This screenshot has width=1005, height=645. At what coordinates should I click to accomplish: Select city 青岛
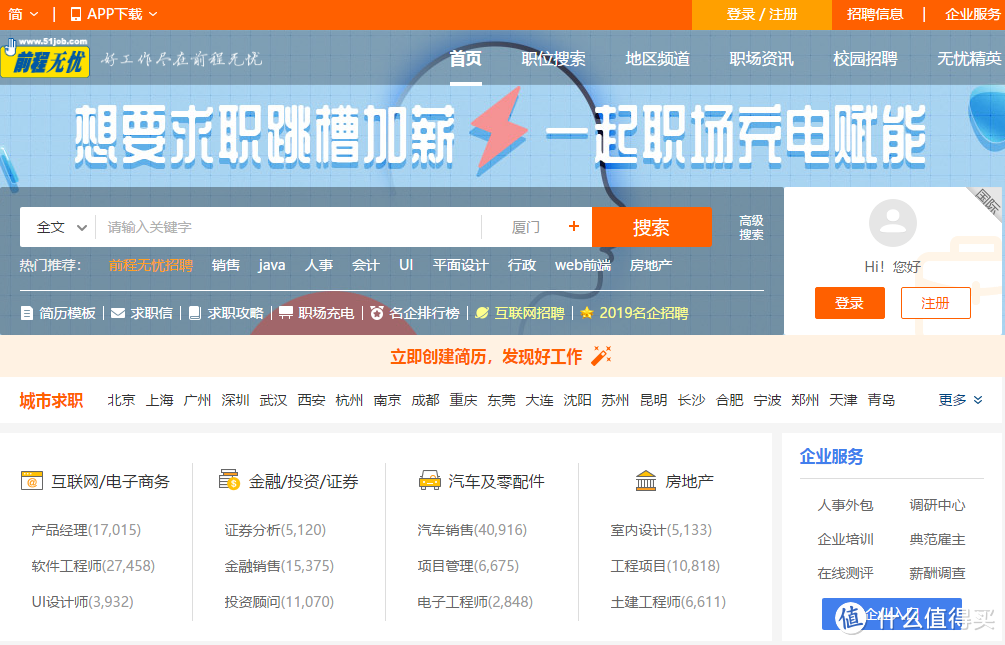(881, 400)
